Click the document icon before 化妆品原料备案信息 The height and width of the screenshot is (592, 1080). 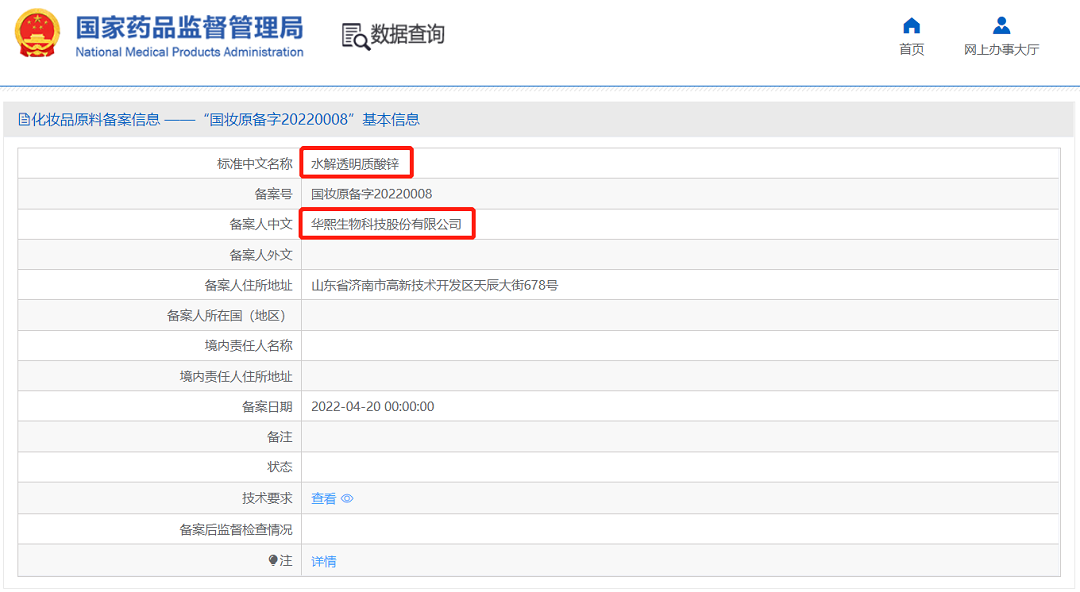coord(24,120)
